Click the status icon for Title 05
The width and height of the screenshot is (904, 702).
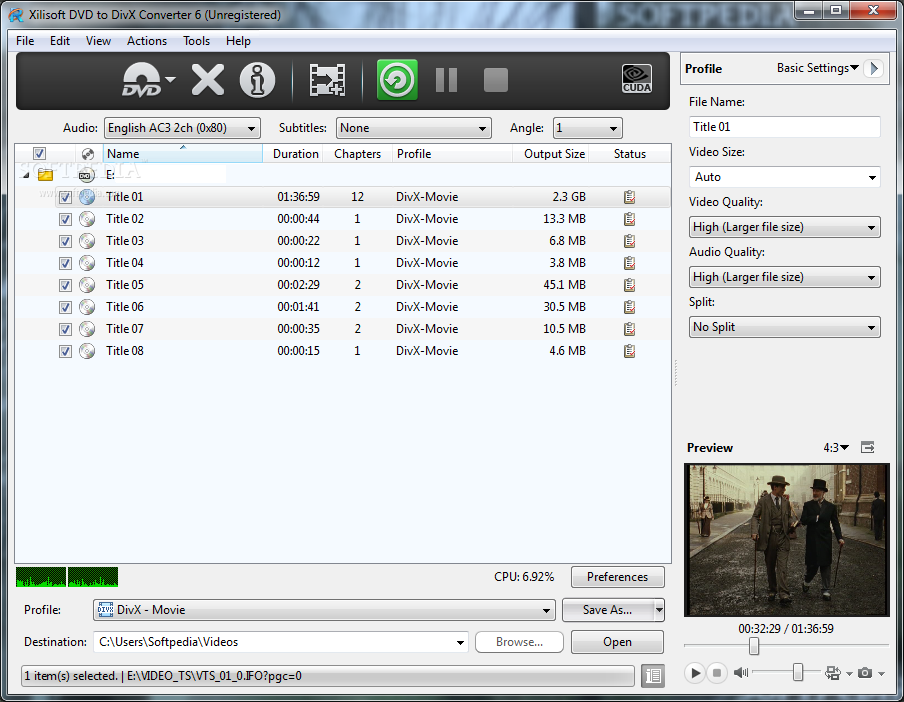point(630,285)
